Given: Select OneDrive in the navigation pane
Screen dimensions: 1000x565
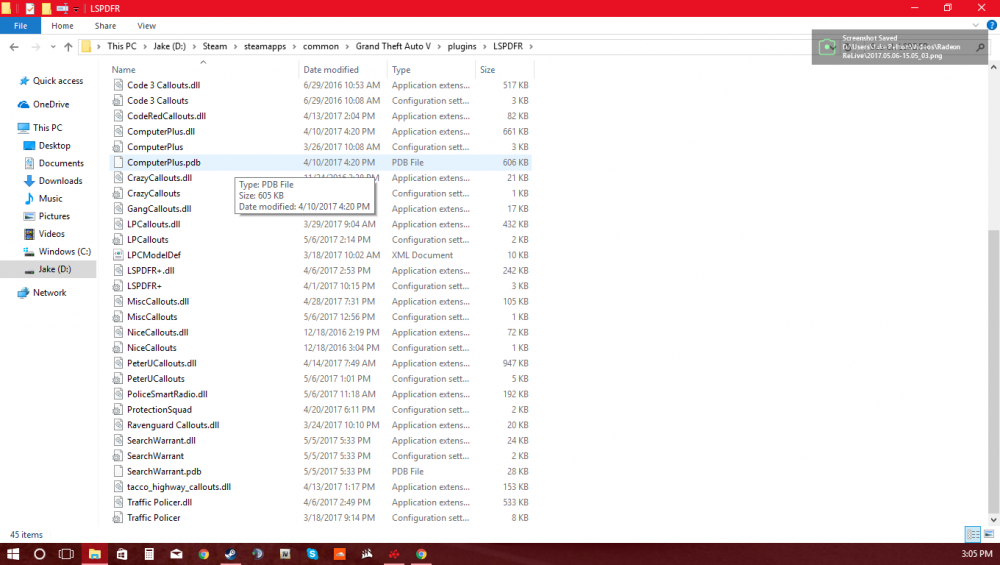Looking at the screenshot, I should pos(50,104).
